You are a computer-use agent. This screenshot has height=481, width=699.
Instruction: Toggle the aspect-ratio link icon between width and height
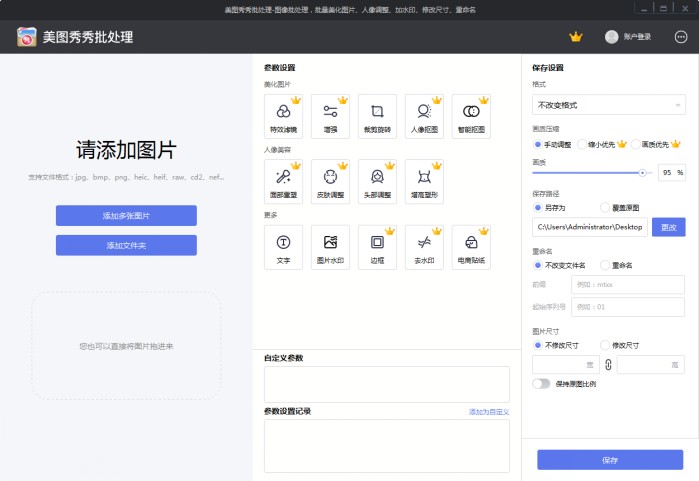click(608, 365)
